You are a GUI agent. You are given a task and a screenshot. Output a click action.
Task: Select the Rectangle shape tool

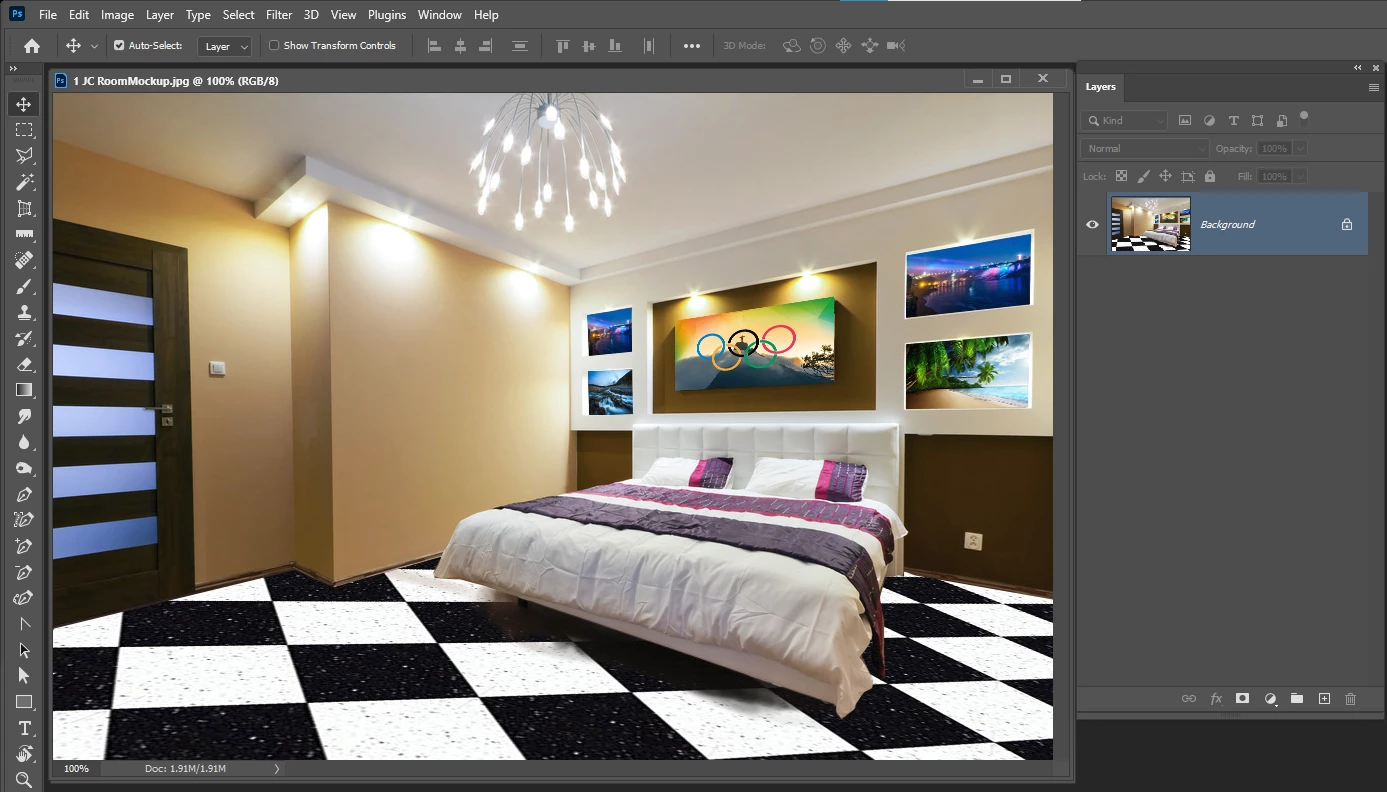(24, 702)
